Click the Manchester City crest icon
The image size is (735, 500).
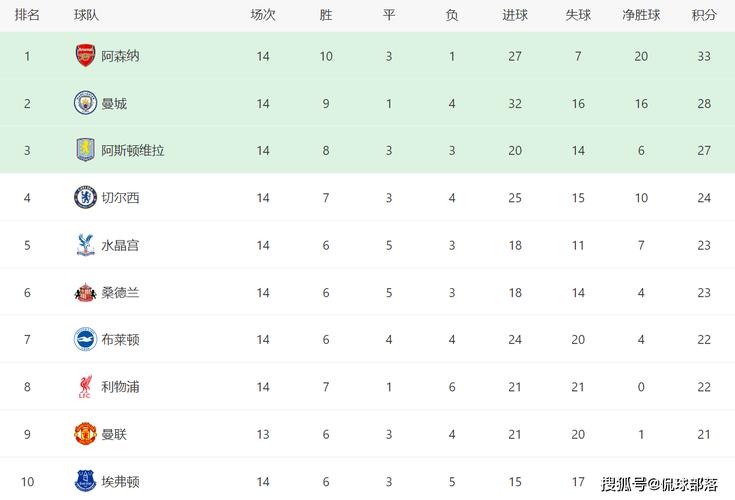[x=85, y=103]
